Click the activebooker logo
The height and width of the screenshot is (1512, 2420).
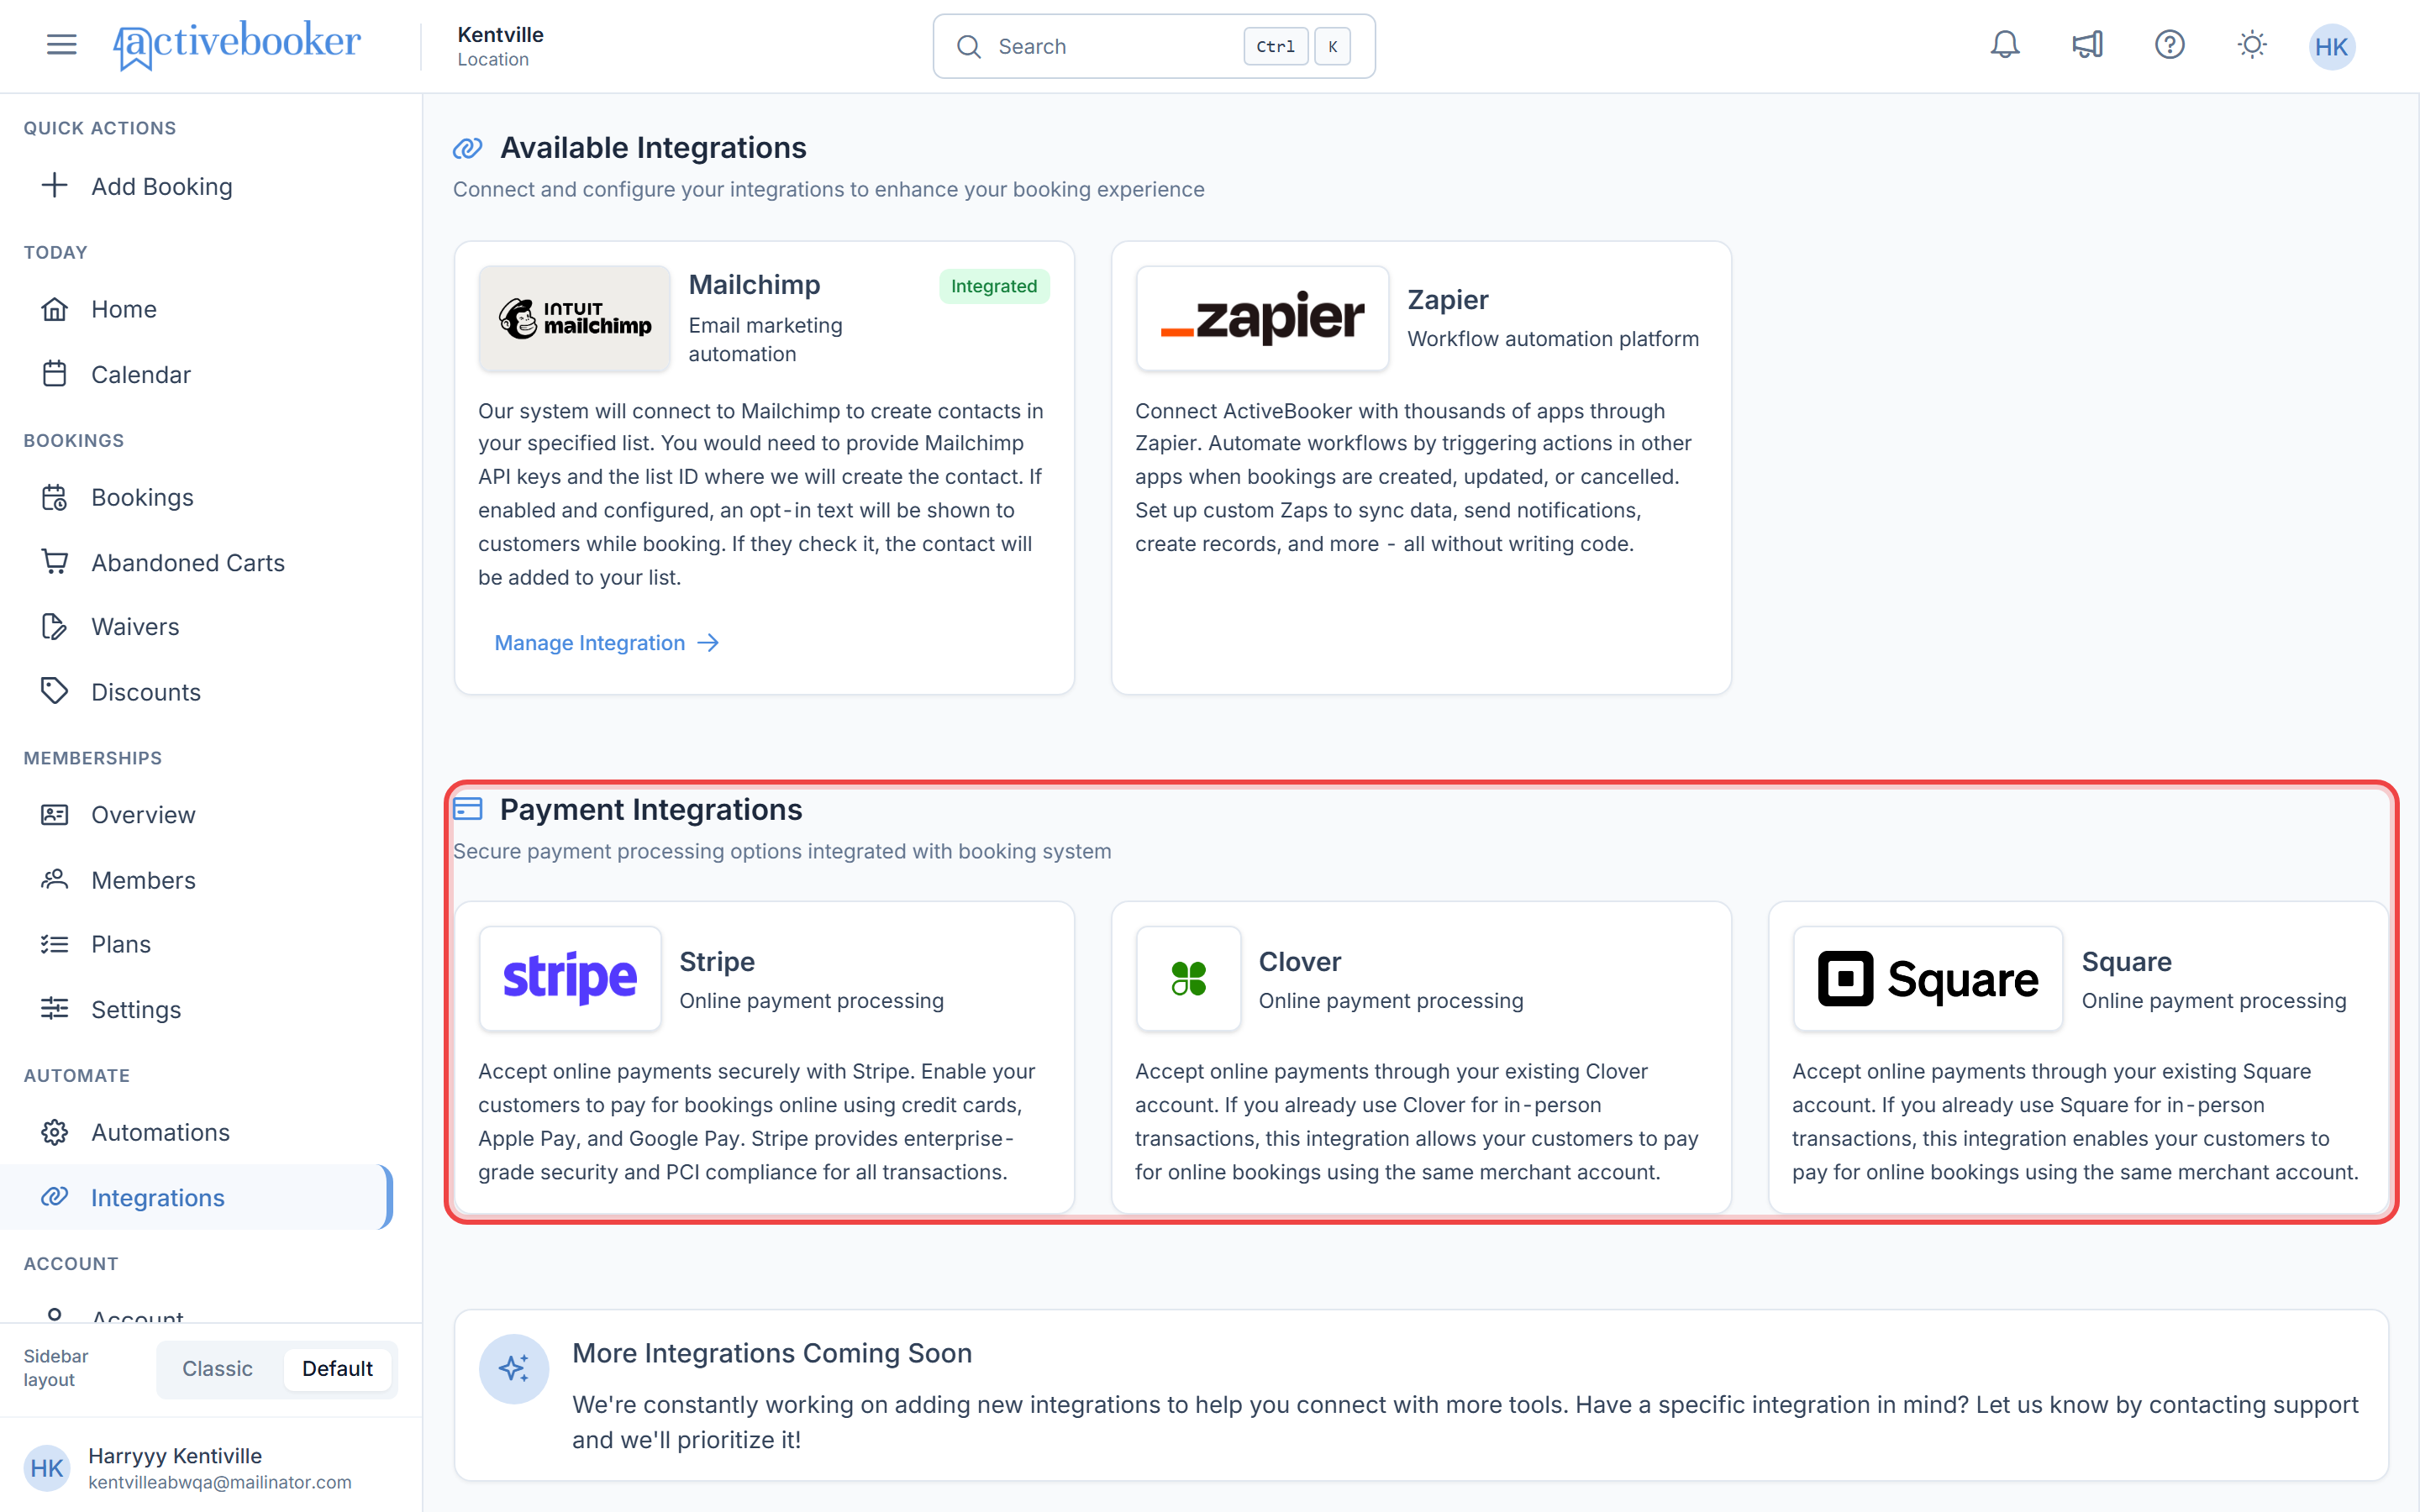click(236, 45)
